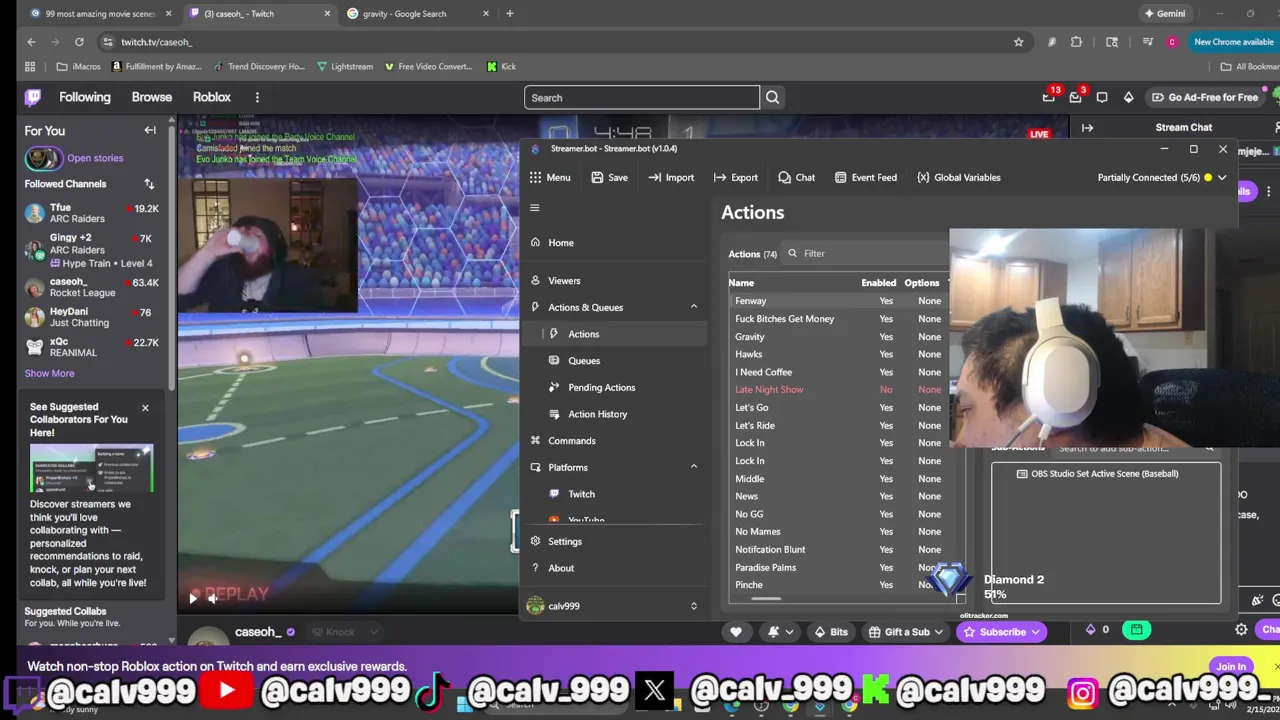Click the Twitch Search field

coord(642,98)
